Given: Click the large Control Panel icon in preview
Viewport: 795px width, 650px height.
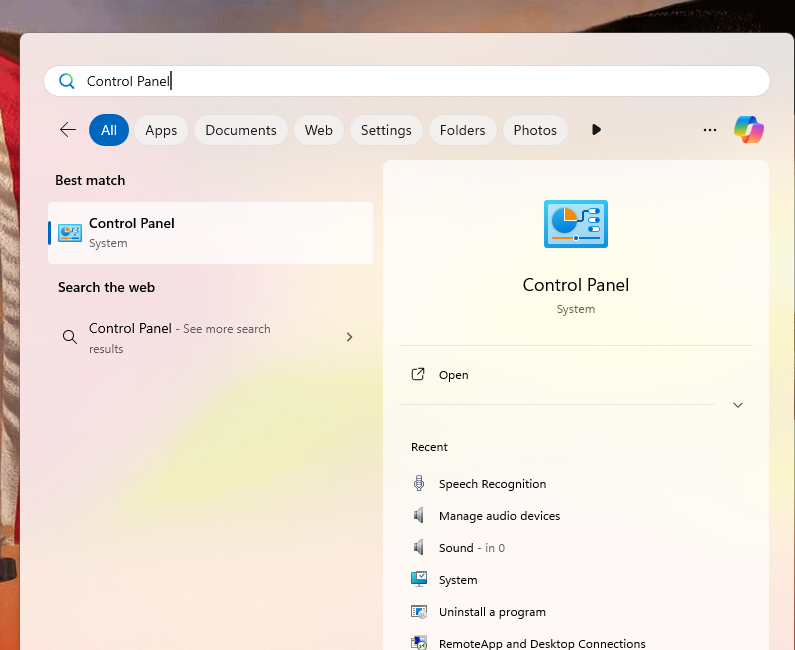Looking at the screenshot, I should [575, 224].
